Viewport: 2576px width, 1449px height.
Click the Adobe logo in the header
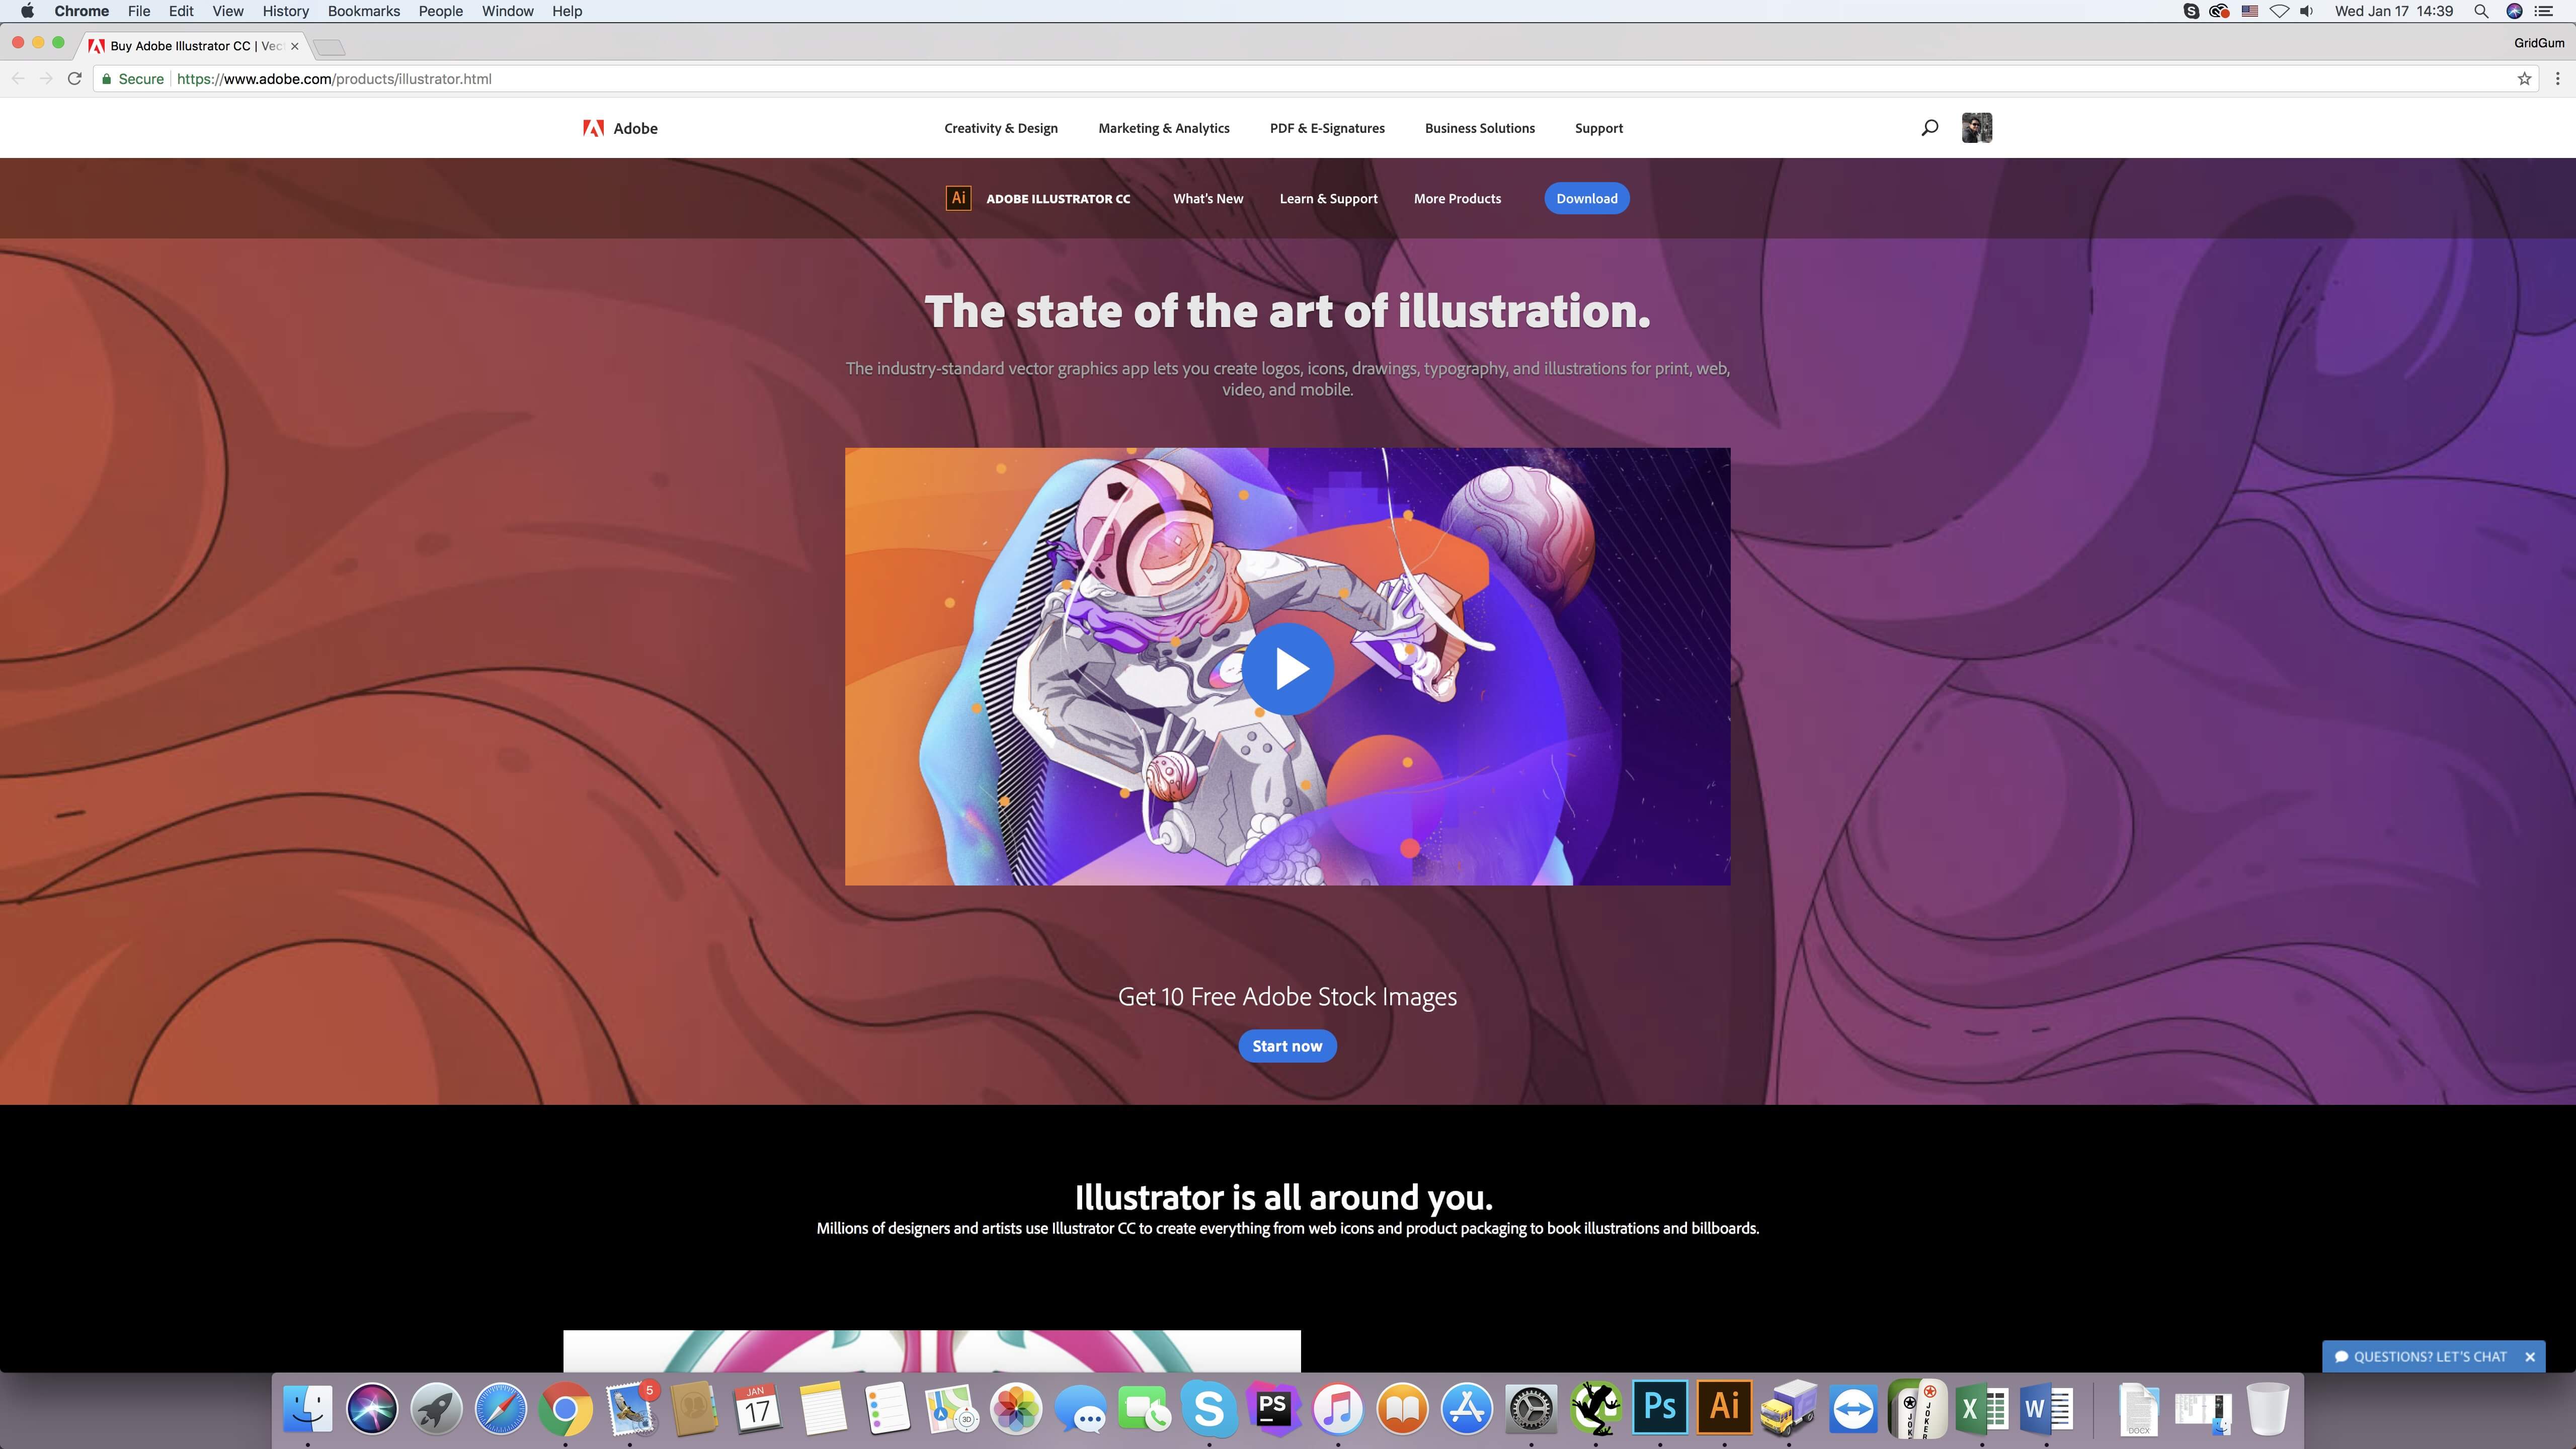(620, 128)
